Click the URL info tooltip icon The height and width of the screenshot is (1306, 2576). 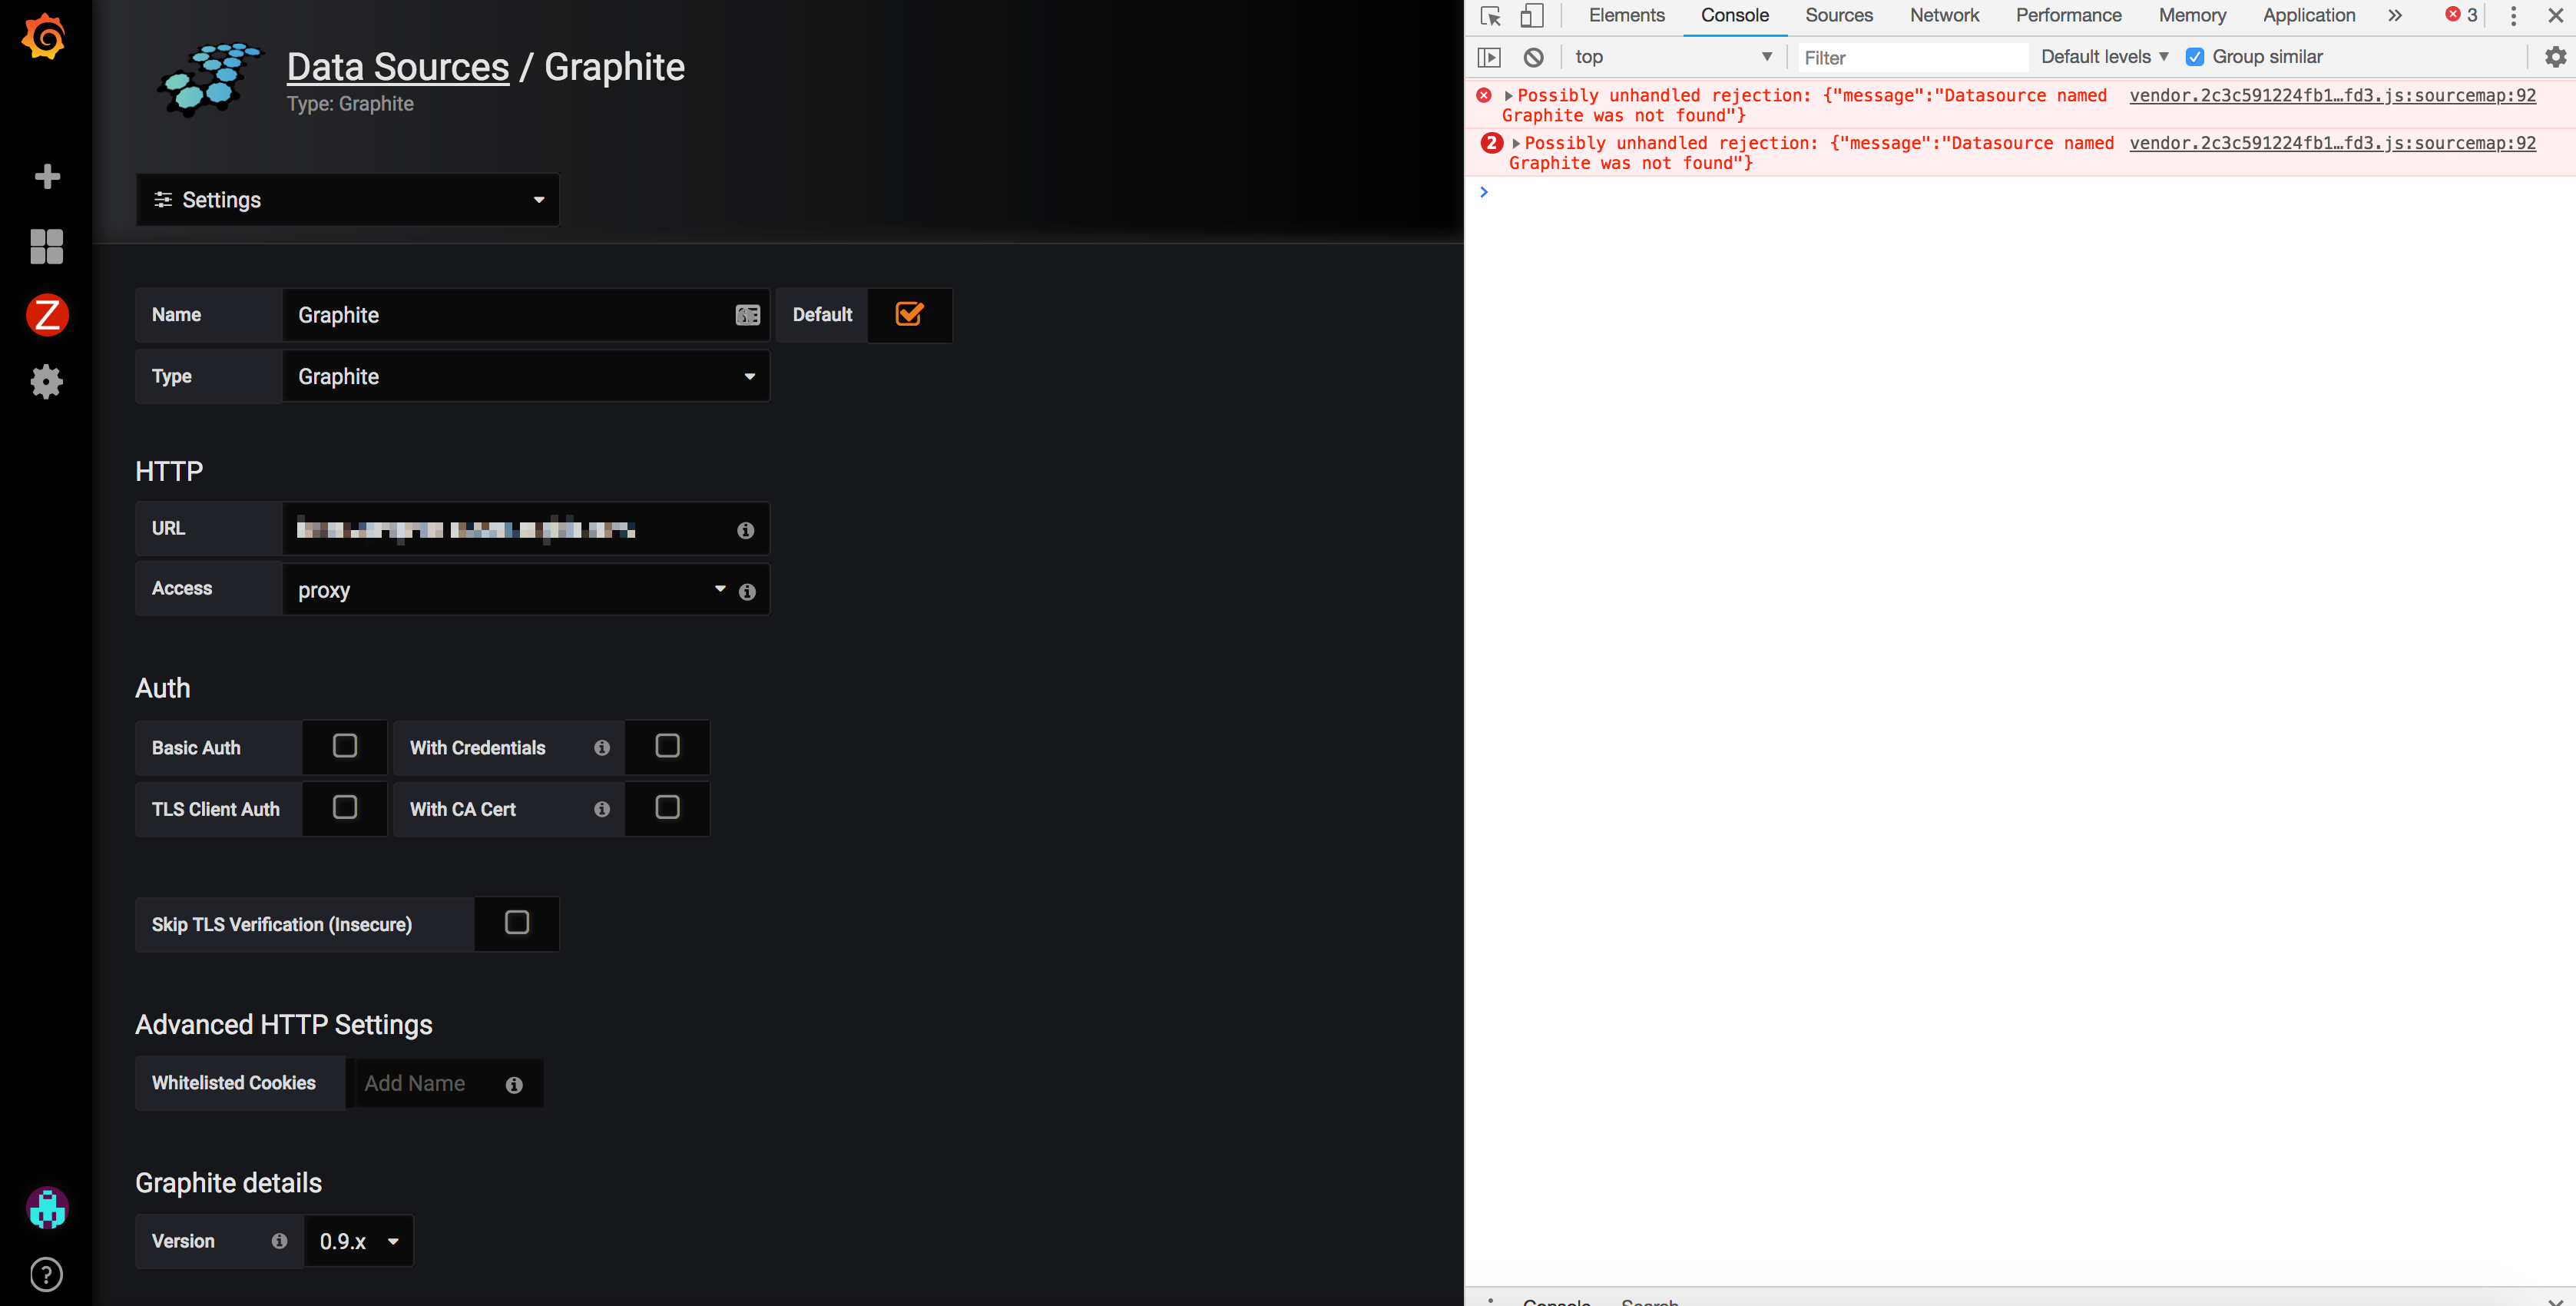(x=745, y=531)
